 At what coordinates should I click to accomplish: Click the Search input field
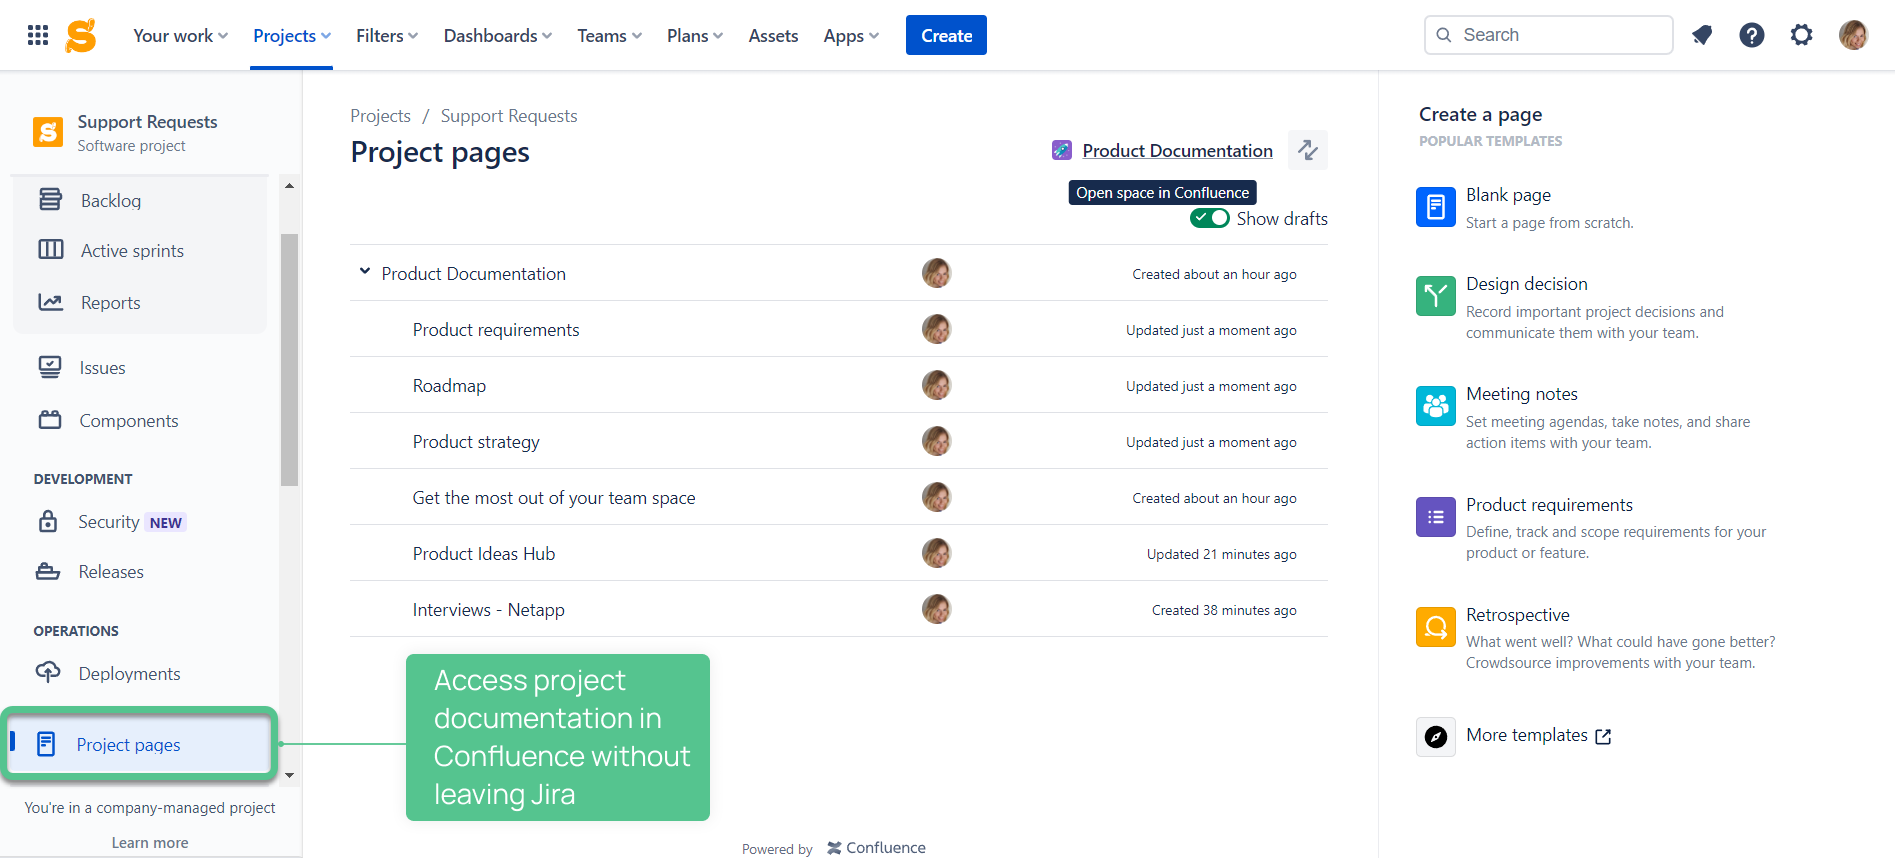tap(1548, 35)
